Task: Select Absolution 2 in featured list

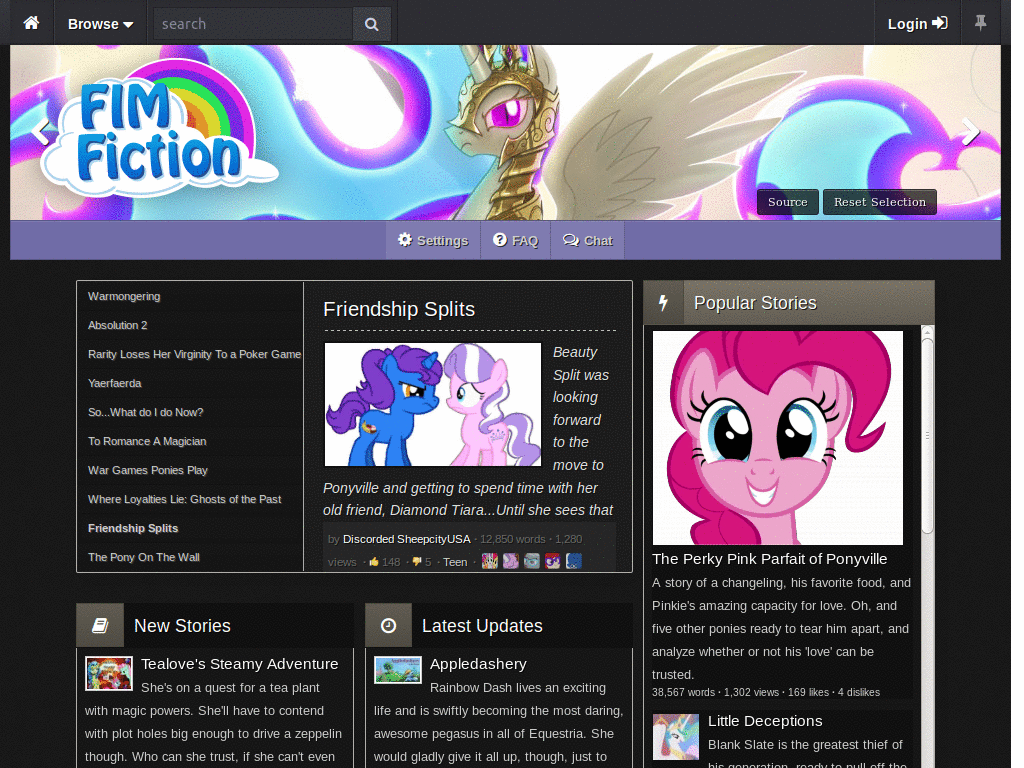Action: pos(118,325)
